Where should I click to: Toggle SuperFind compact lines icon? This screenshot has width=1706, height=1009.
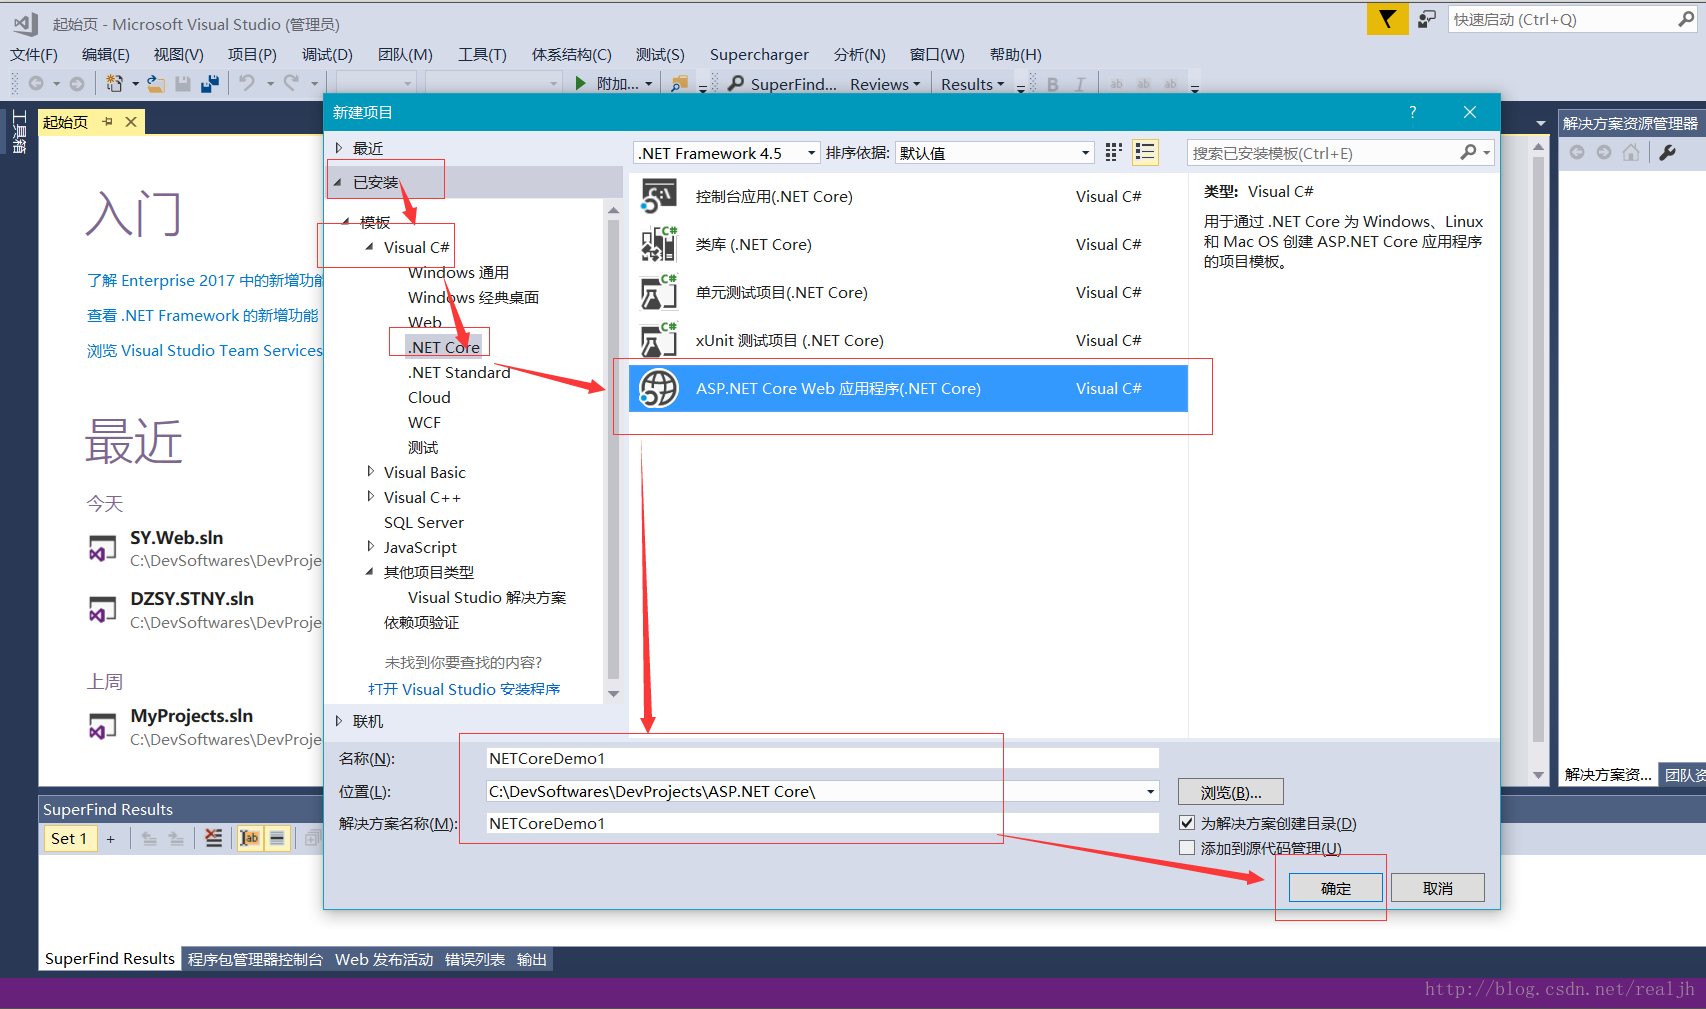click(x=277, y=838)
